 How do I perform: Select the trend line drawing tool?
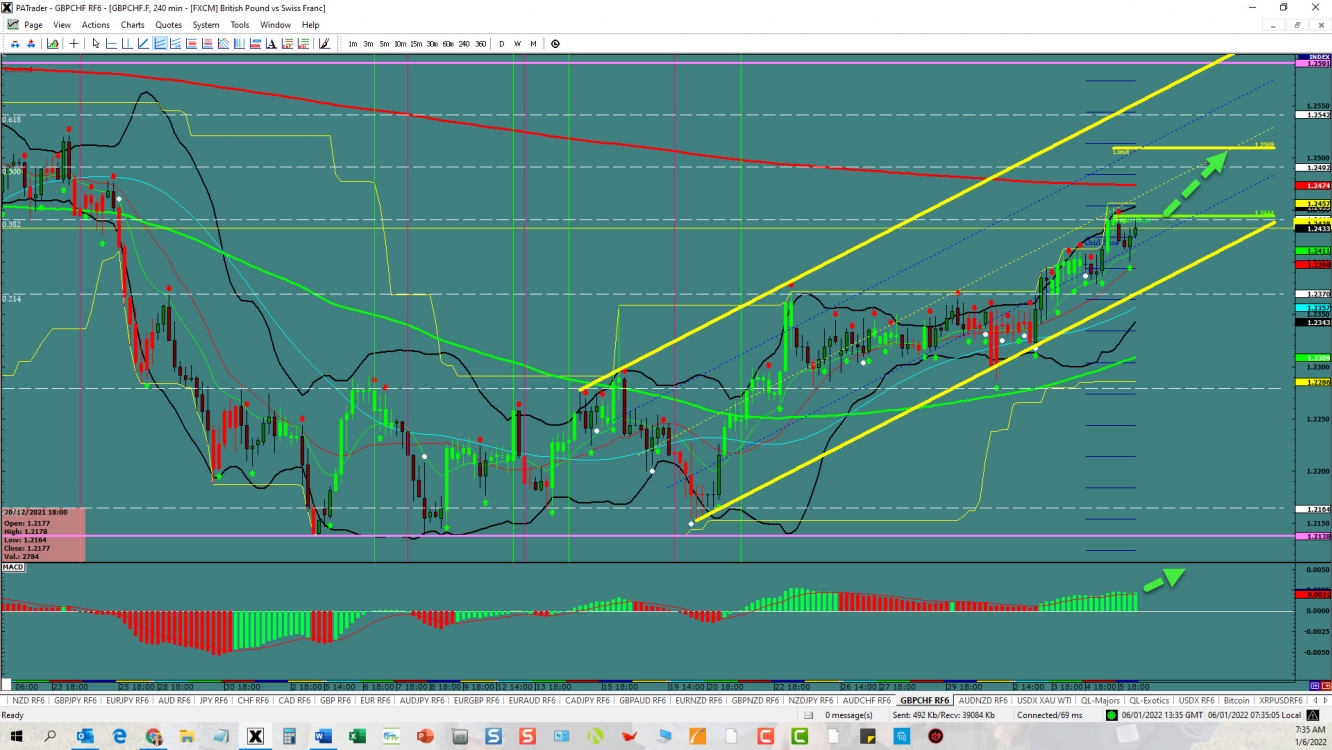[144, 44]
